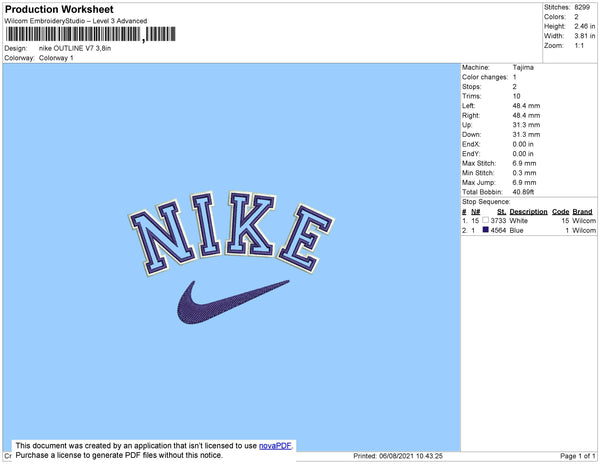Click the Machine value Tajima

click(x=523, y=68)
